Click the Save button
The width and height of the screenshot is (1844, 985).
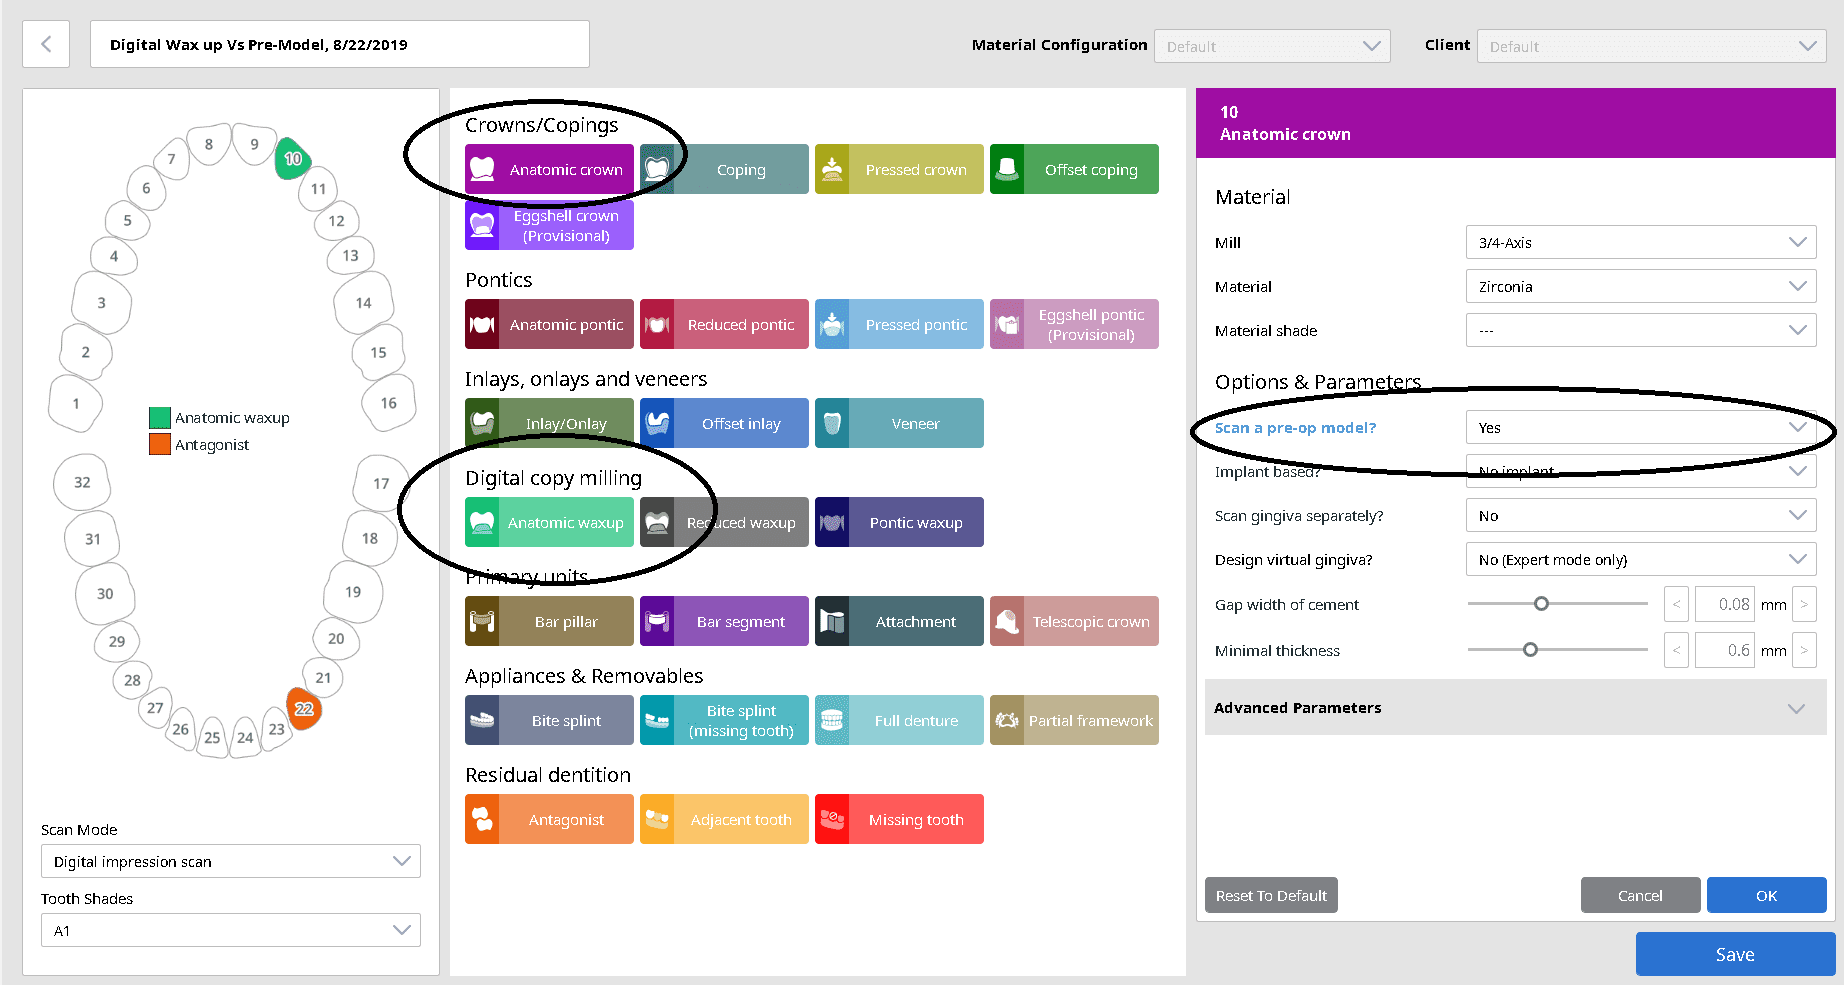click(1734, 954)
